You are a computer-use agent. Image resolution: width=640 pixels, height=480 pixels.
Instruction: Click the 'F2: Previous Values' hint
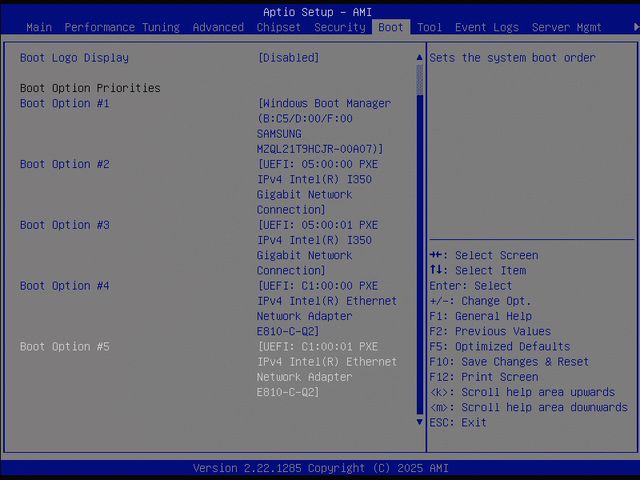[x=490, y=331]
